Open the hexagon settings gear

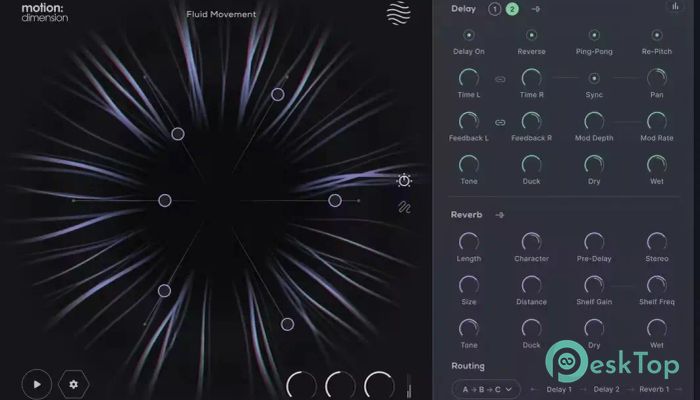coord(72,383)
